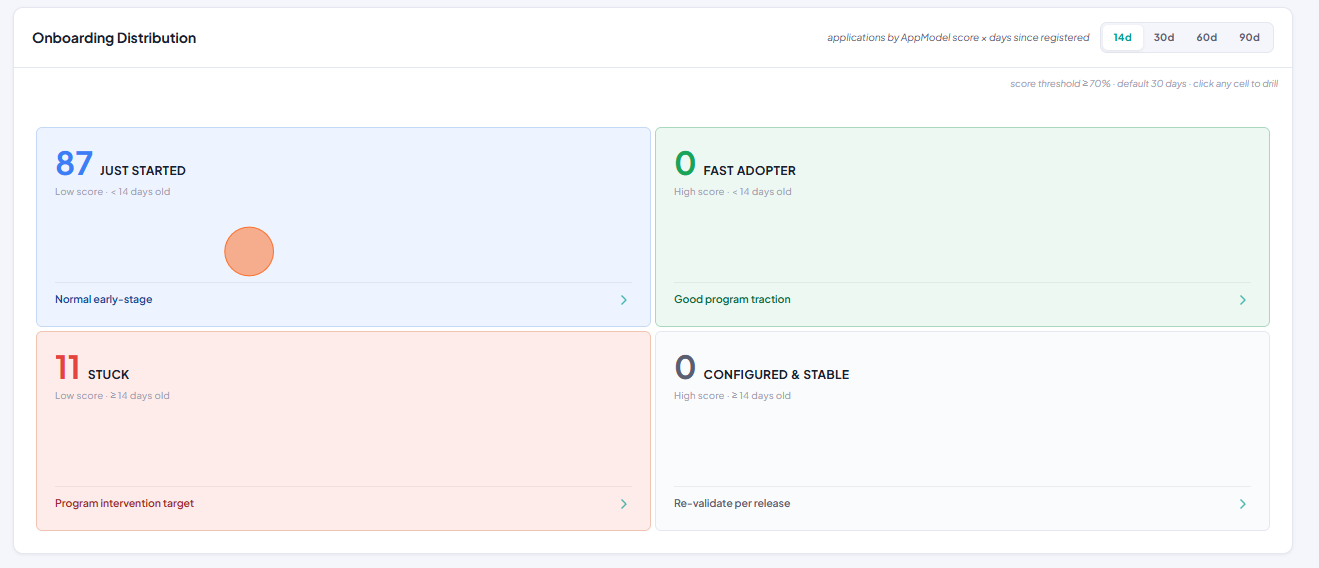The image size is (1319, 568).
Task: Click the Fast Adopter heading
Action: click(750, 171)
